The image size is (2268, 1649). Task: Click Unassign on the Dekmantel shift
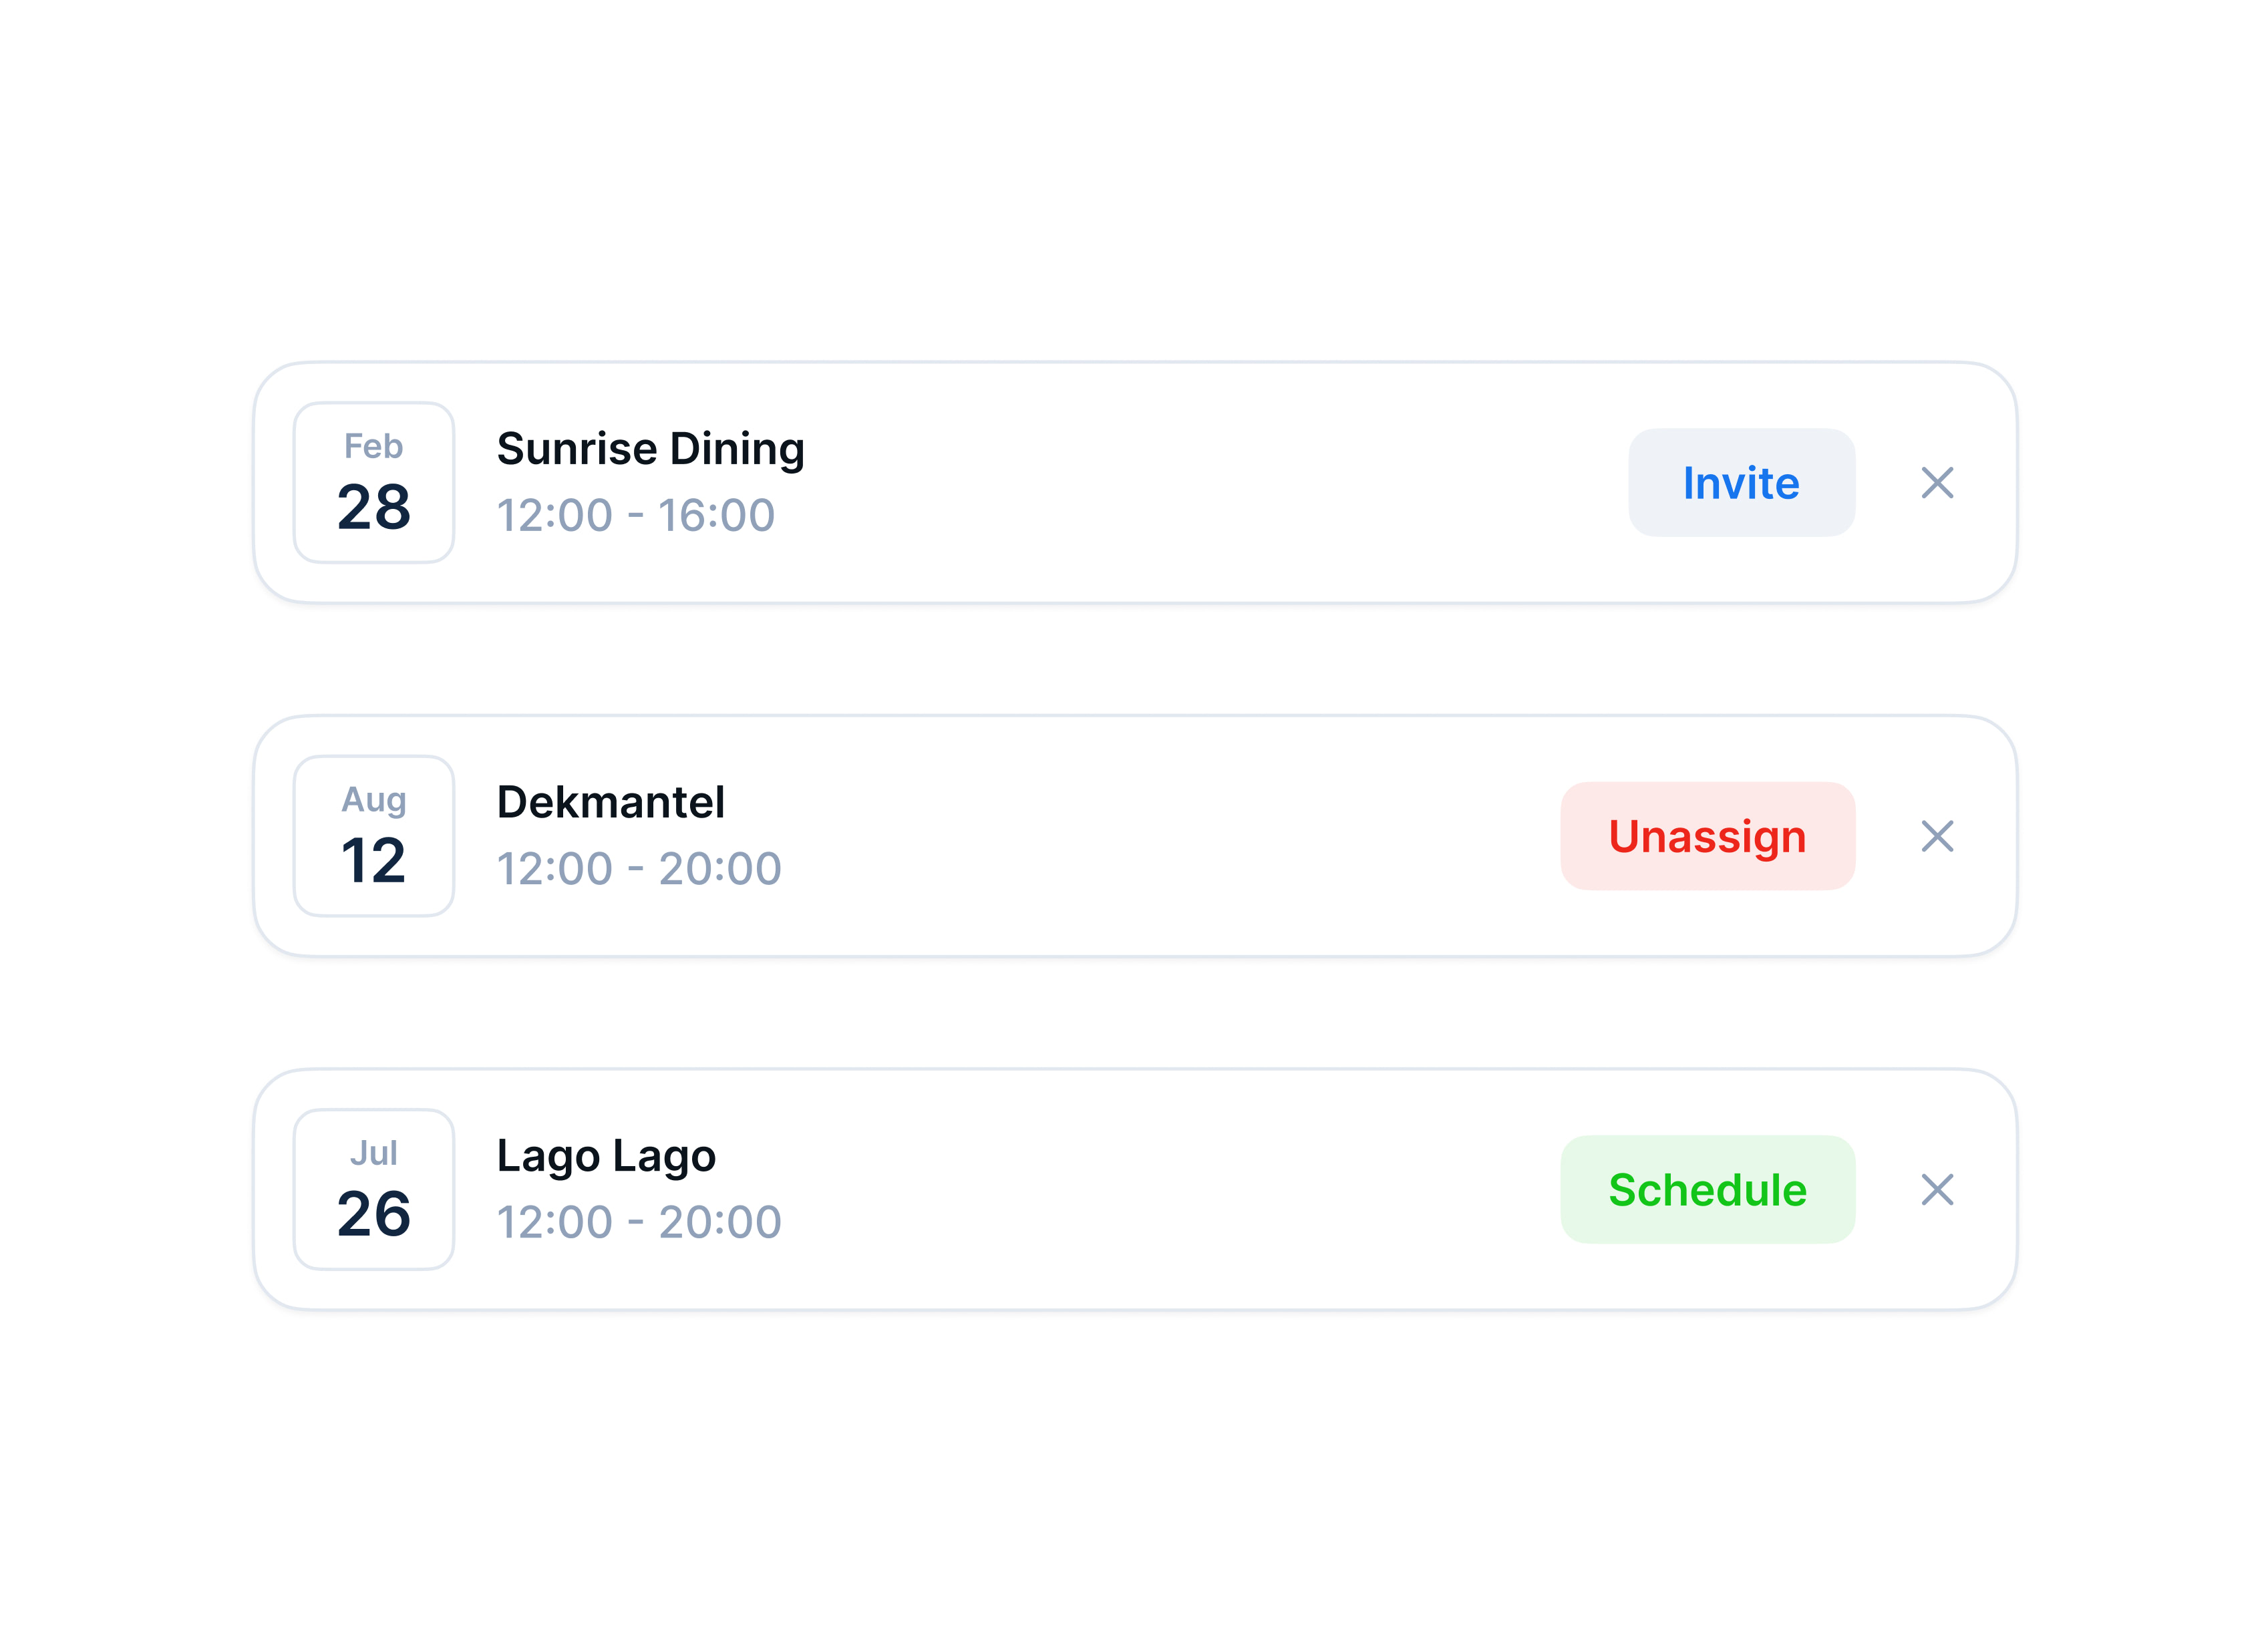1707,836
